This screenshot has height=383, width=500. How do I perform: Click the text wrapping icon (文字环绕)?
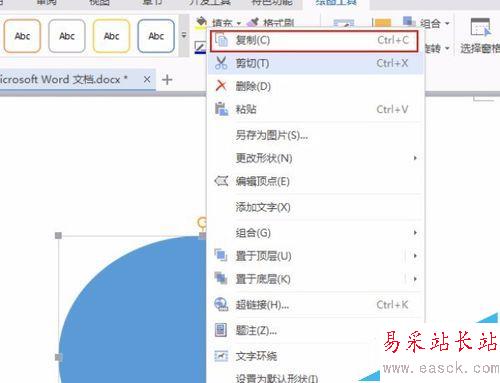click(221, 356)
